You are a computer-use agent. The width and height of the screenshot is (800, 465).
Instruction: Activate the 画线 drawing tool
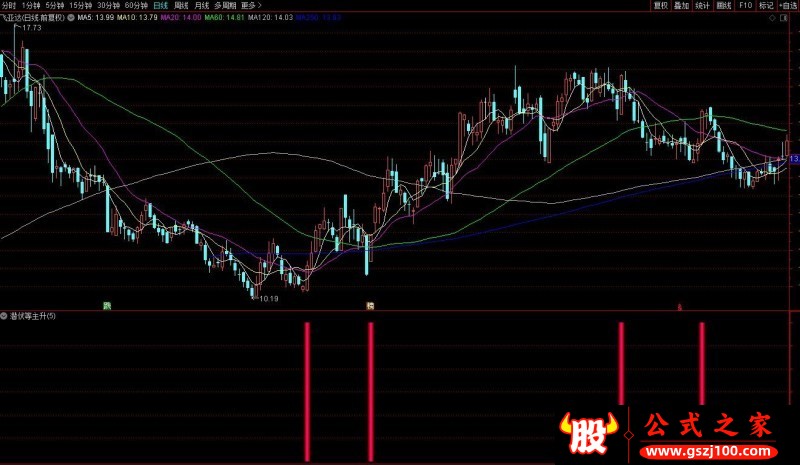(723, 6)
